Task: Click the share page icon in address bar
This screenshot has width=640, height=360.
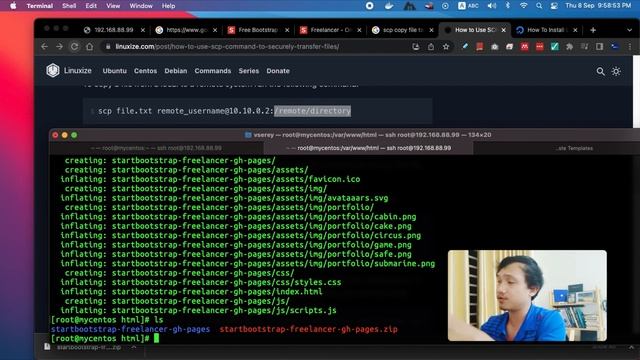Action: [431, 47]
